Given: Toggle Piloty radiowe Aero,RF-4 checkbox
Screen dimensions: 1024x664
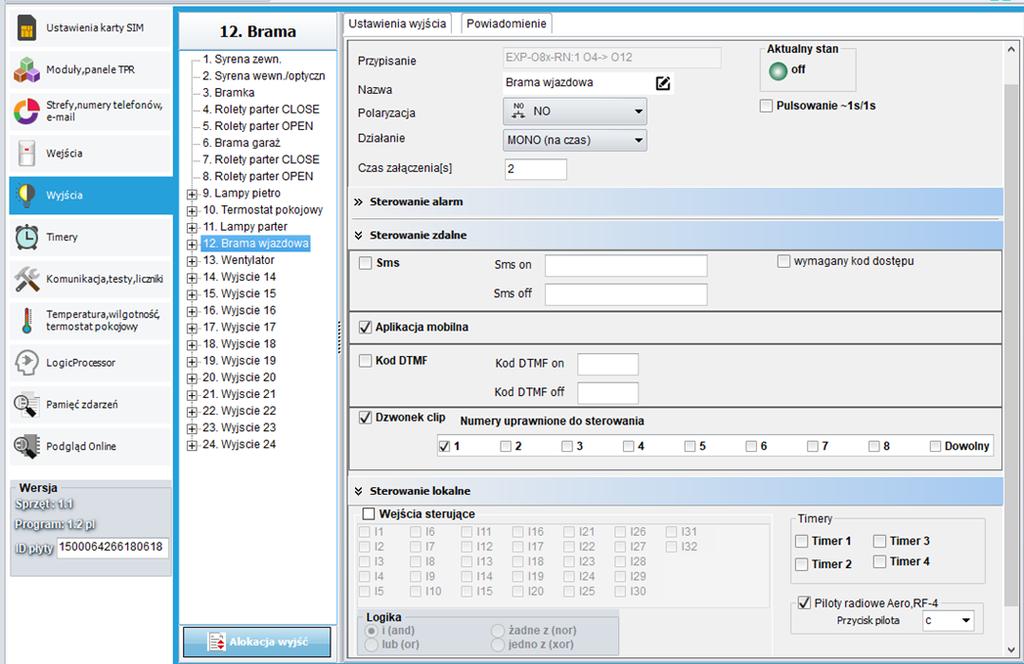Looking at the screenshot, I should (804, 603).
